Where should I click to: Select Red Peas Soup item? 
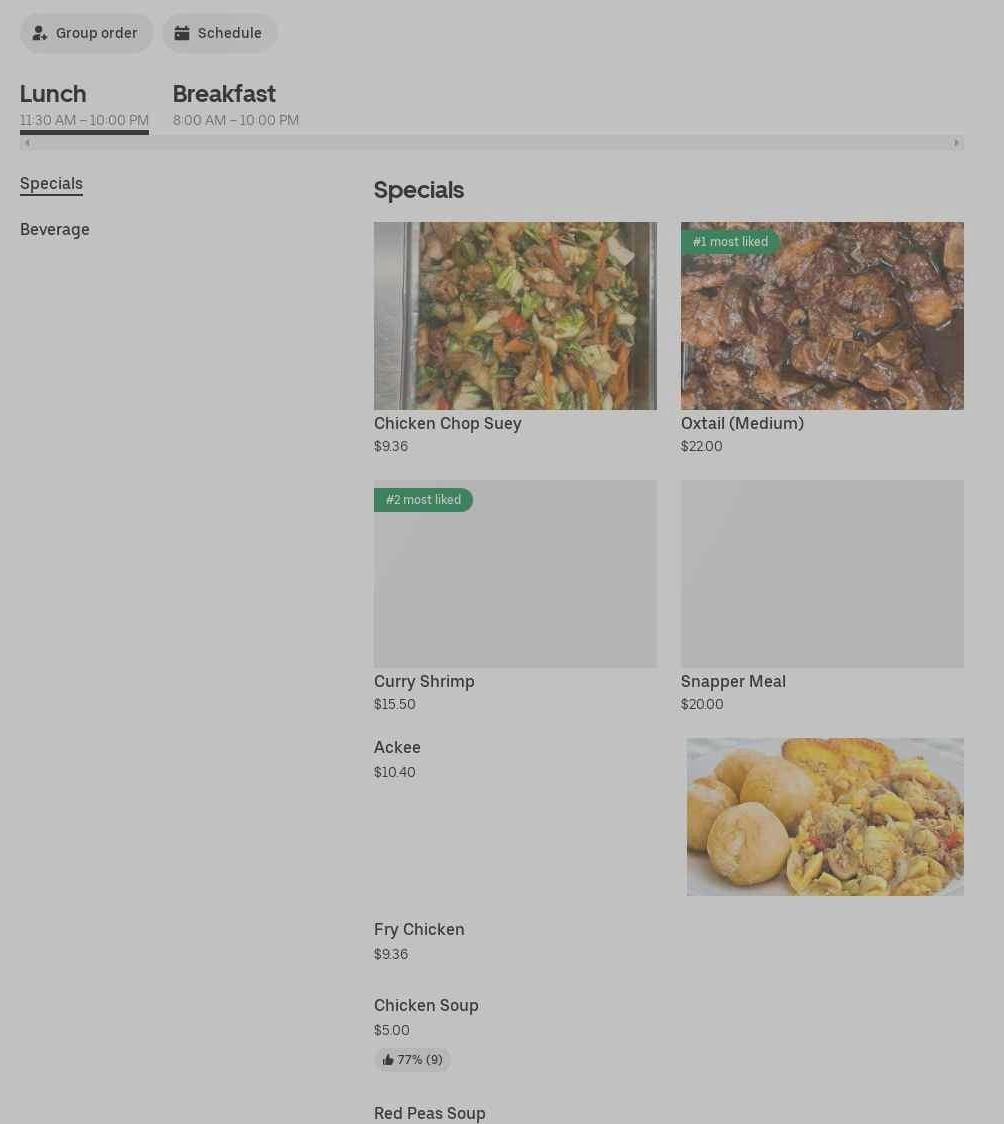tap(430, 1113)
